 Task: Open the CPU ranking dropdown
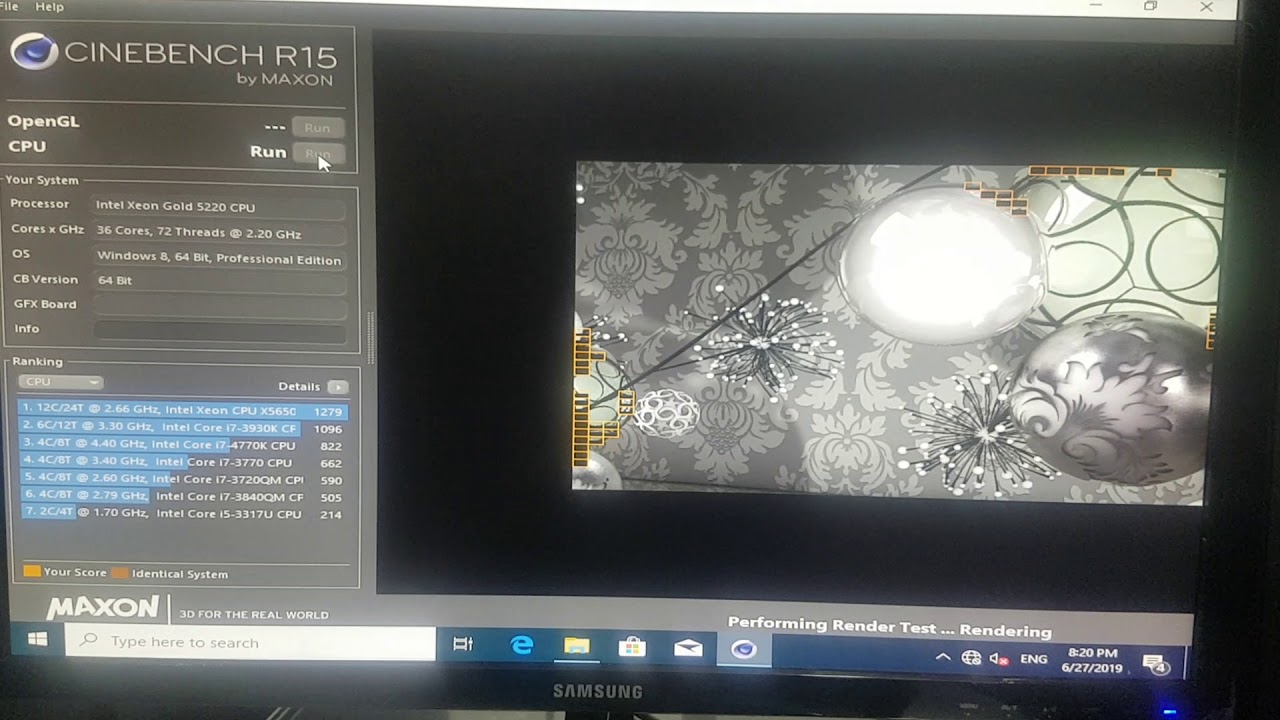[60, 382]
